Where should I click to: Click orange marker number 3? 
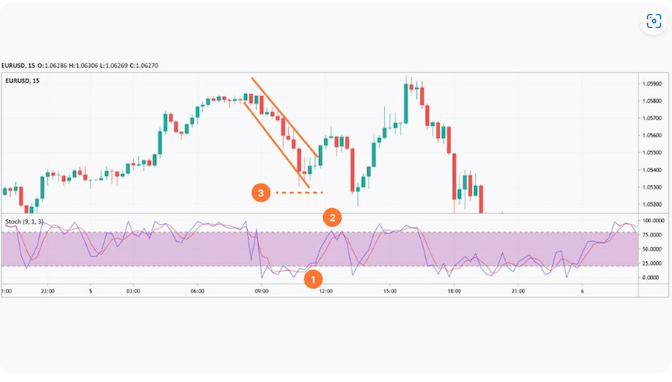pos(261,193)
